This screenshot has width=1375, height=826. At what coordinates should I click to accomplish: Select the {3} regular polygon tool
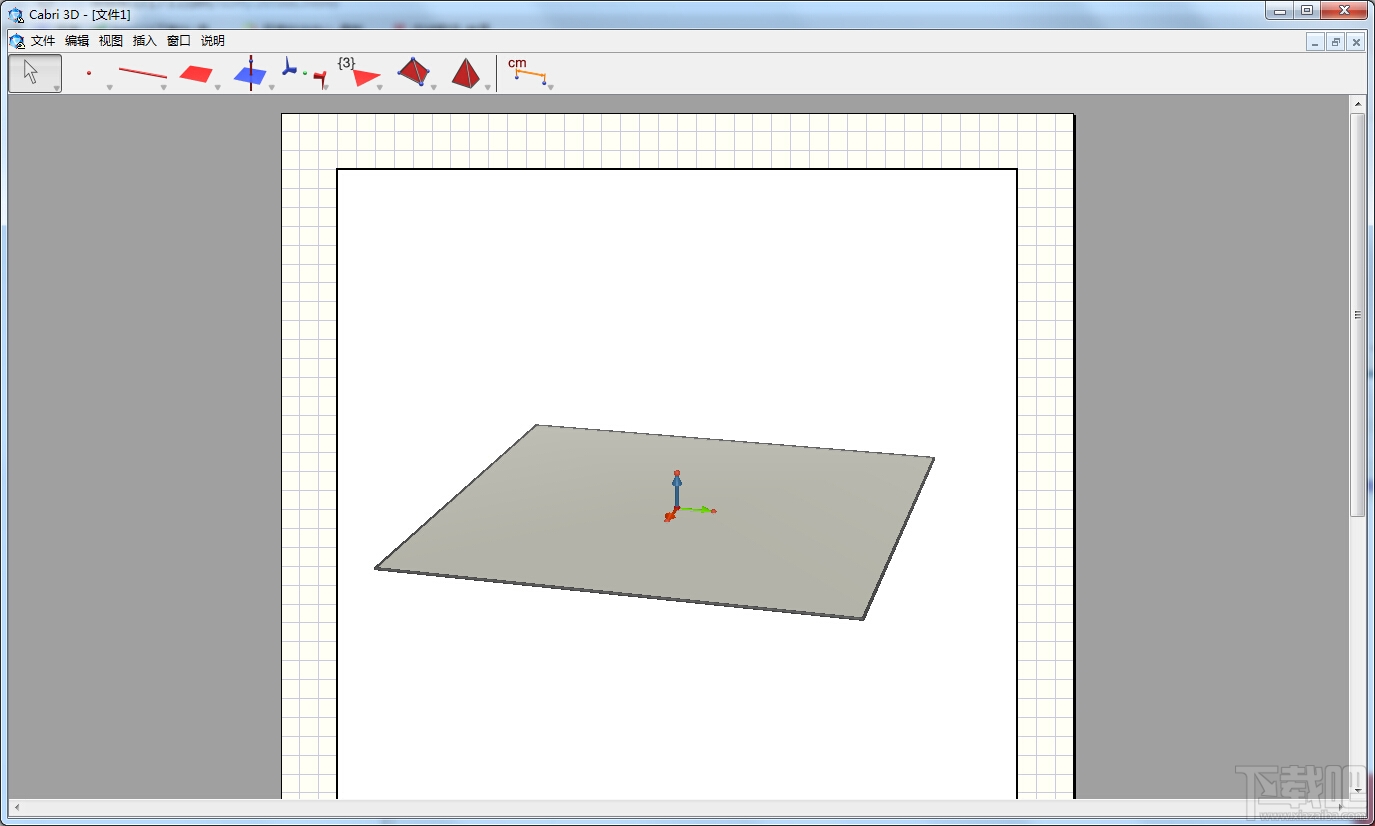coord(359,72)
